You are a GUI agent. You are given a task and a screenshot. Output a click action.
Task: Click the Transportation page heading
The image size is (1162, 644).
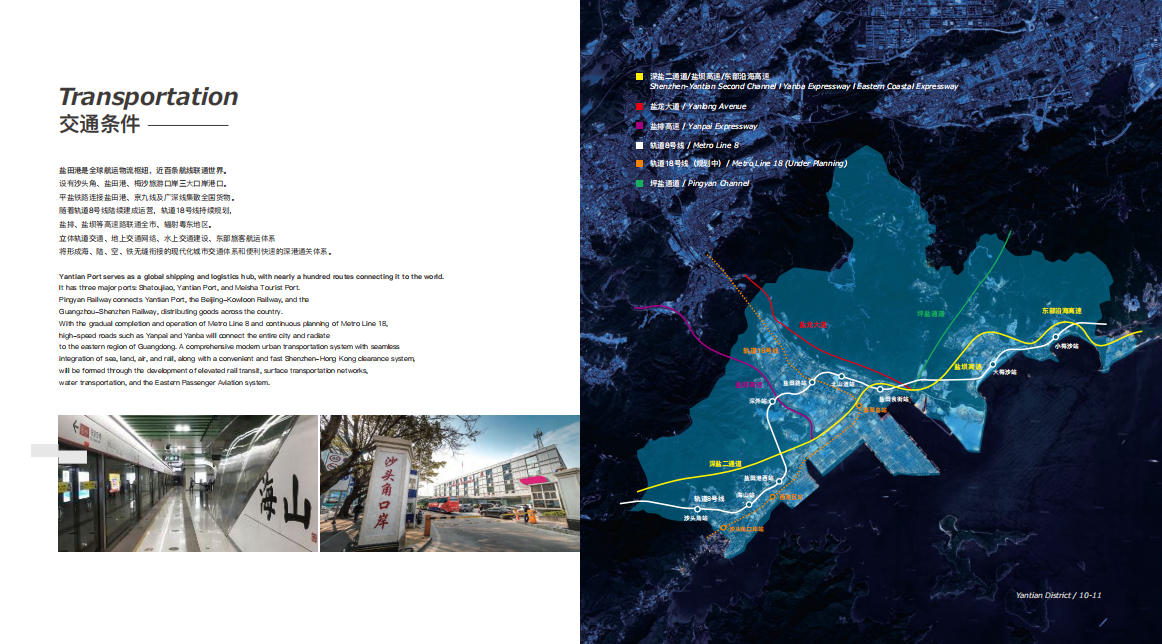point(148,97)
